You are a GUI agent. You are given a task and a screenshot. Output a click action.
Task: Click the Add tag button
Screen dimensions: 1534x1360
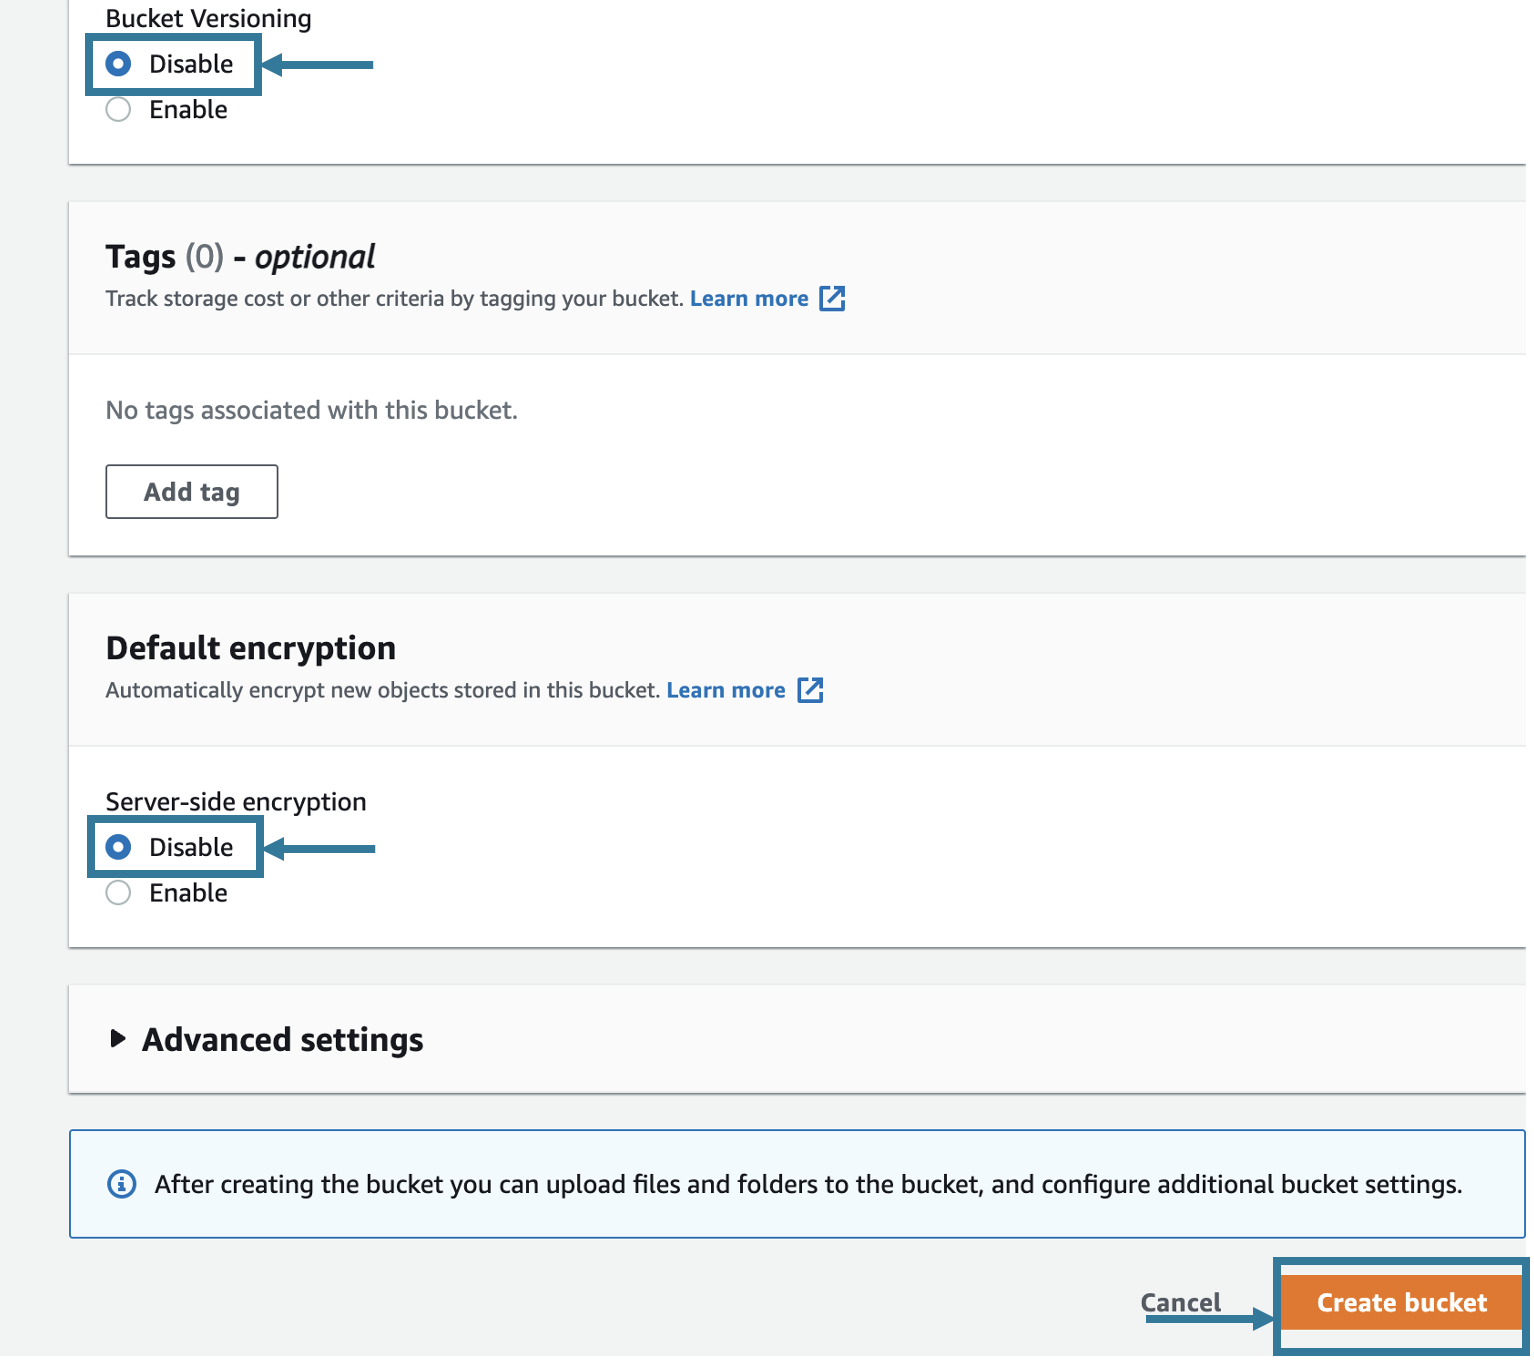coord(191,491)
